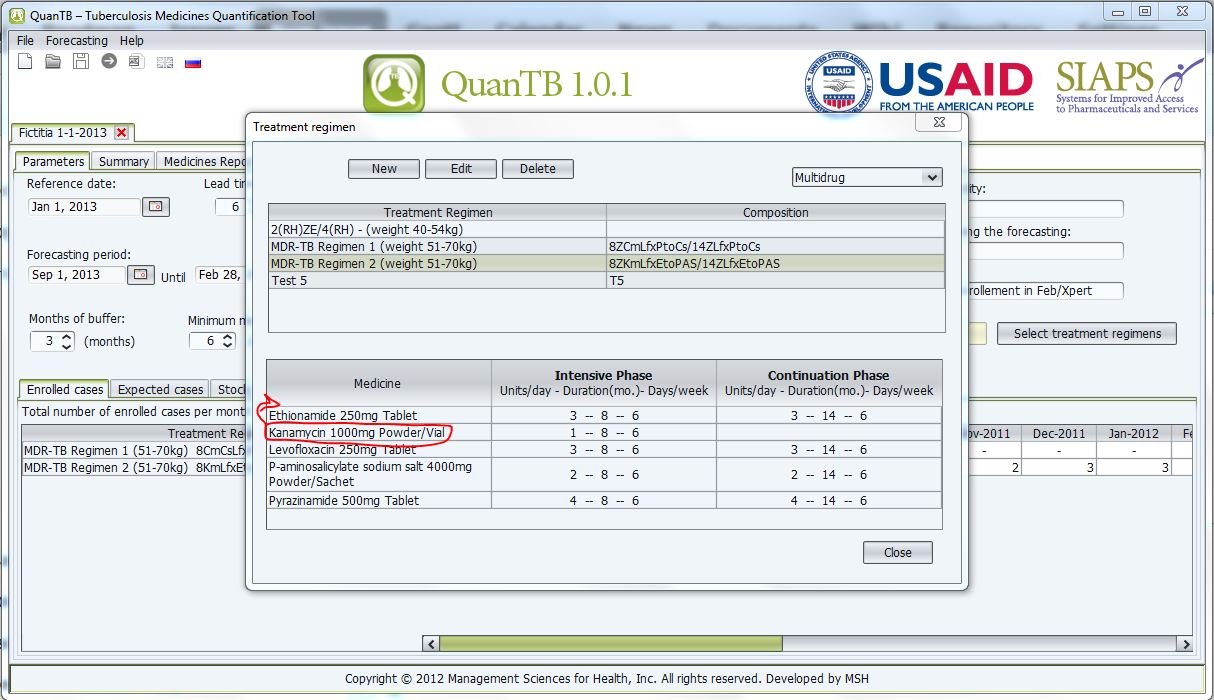Open the Reference date calendar picker icon
The image size is (1214, 700).
coord(156,207)
